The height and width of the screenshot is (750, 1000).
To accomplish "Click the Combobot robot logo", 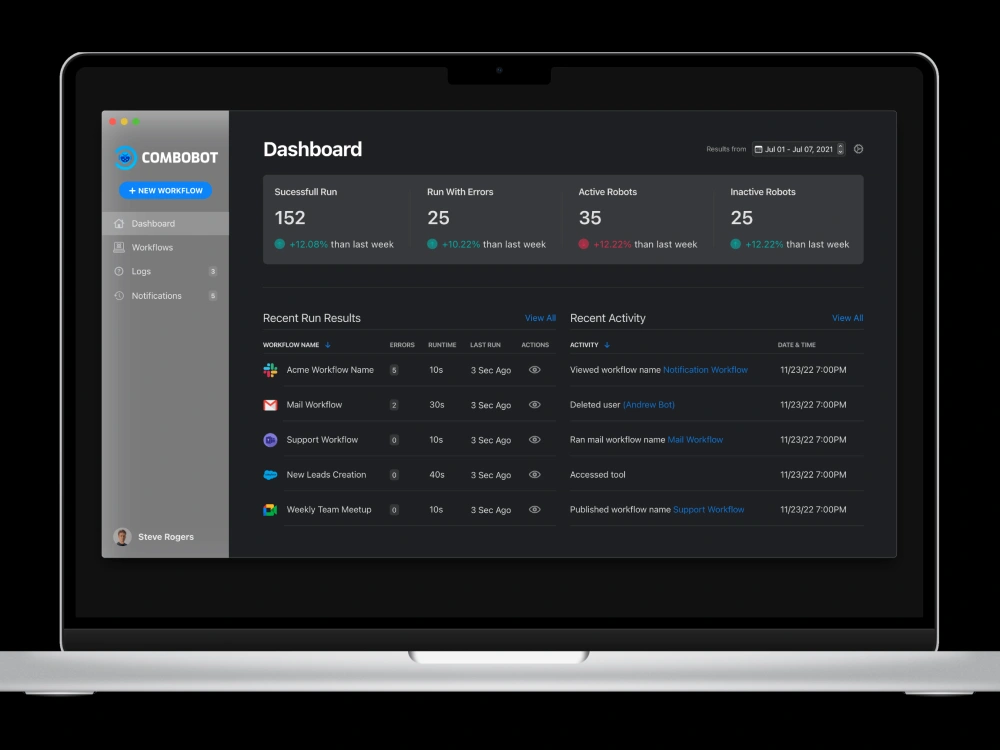I will pos(124,157).
